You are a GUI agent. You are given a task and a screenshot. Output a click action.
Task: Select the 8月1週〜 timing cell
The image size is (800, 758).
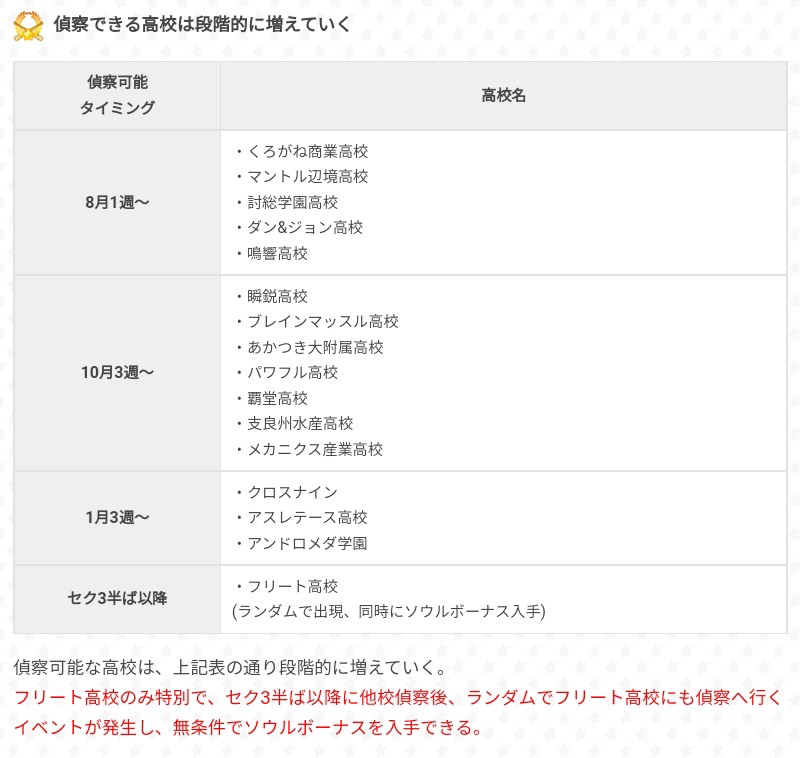(x=117, y=202)
